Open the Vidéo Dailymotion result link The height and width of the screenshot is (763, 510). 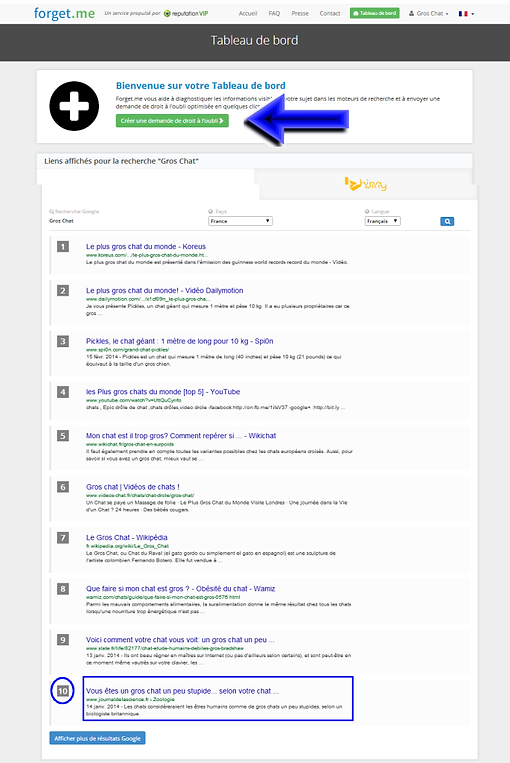(x=164, y=291)
